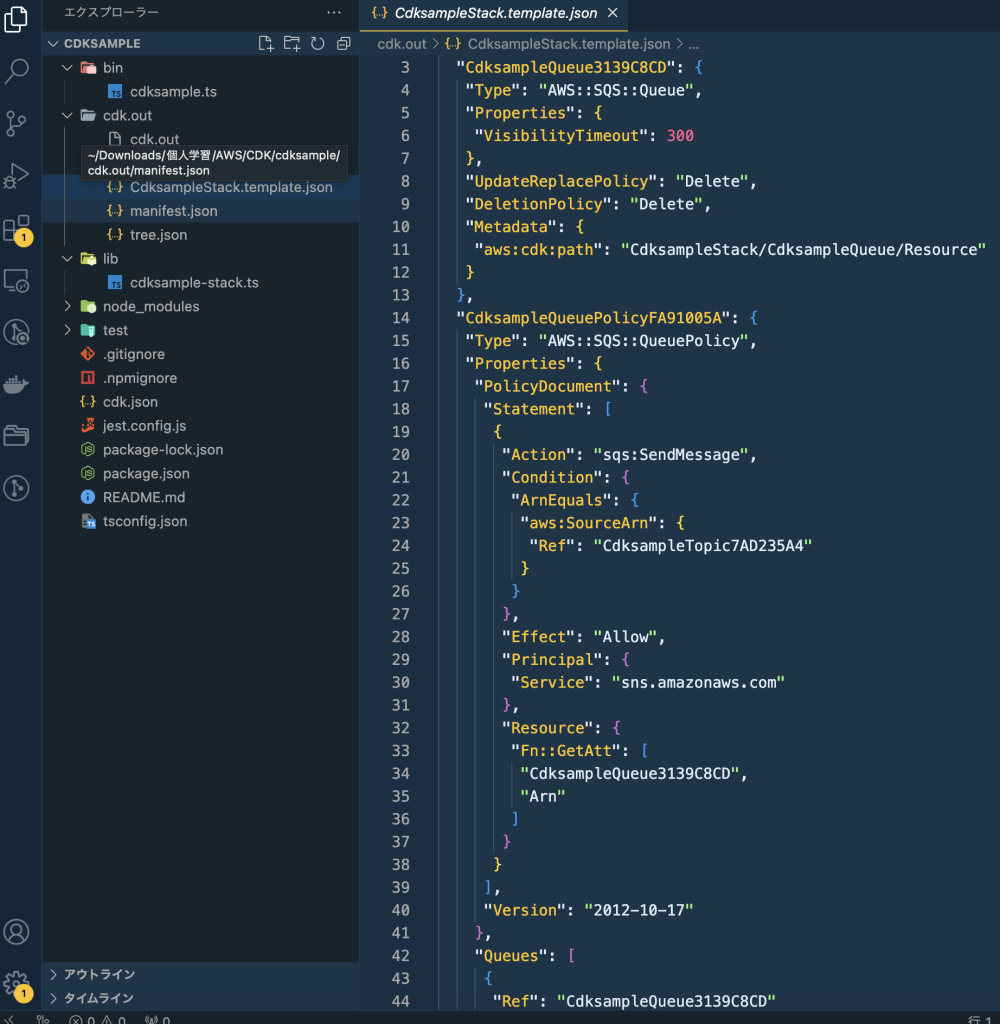Open cdksample-stack.ts in the lib folder

[194, 282]
